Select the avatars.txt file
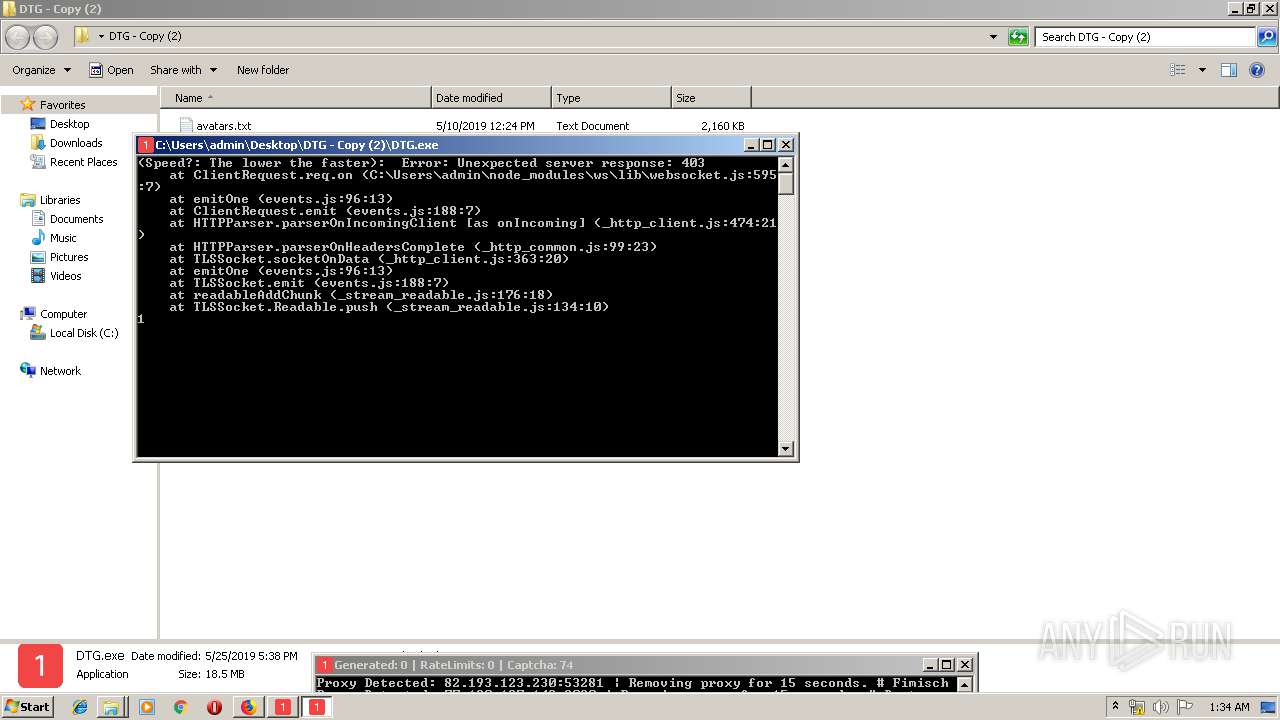The image size is (1280, 720). click(223, 126)
